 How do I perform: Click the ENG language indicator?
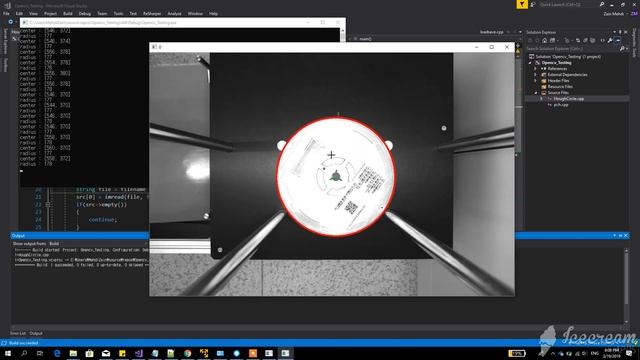click(595, 353)
